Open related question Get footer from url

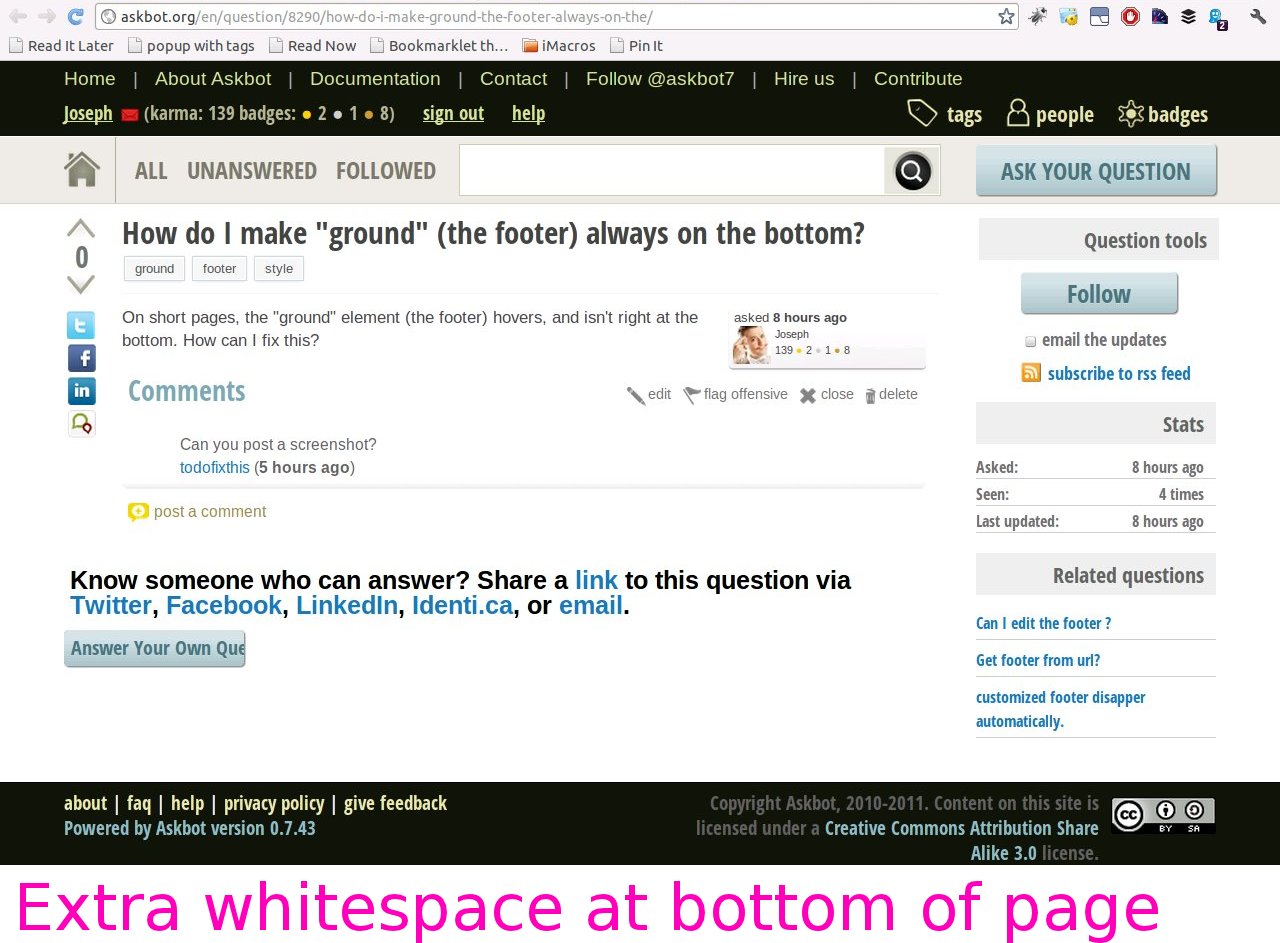(x=1038, y=661)
